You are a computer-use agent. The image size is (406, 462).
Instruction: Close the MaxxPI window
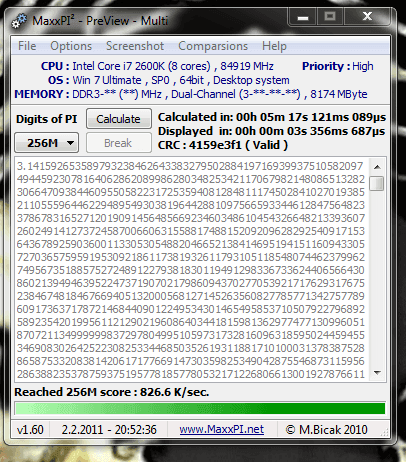(367, 17)
